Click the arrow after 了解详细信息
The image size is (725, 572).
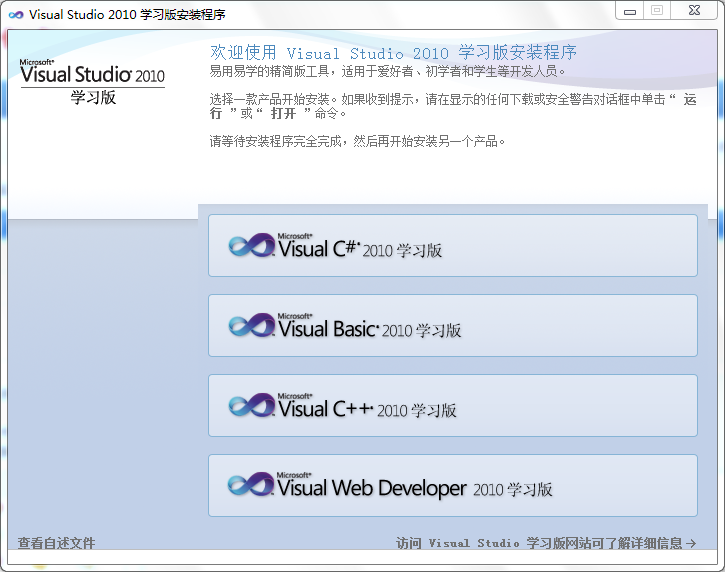point(691,543)
